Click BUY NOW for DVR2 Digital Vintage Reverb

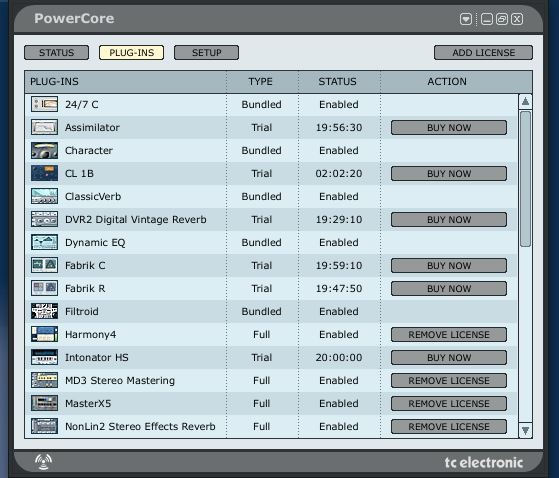tap(449, 220)
